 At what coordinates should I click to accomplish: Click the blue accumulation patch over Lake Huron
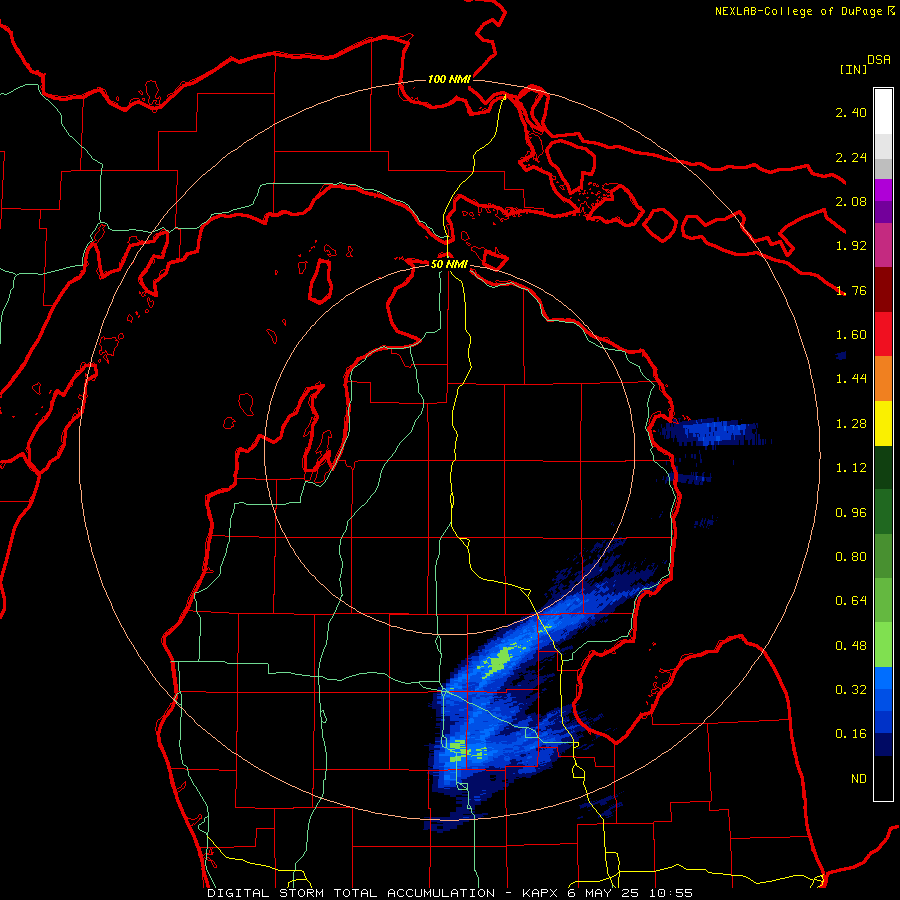coord(711,432)
